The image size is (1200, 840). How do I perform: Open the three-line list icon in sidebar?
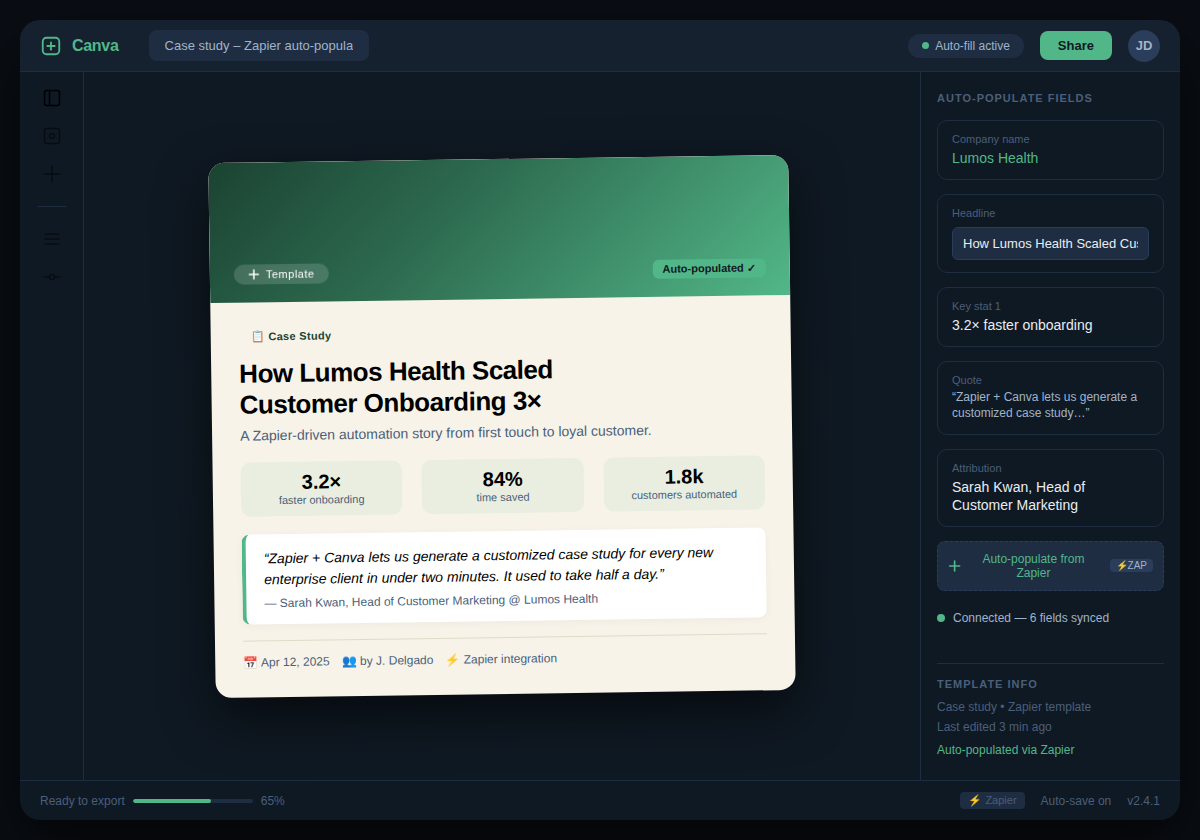pyautogui.click(x=52, y=238)
